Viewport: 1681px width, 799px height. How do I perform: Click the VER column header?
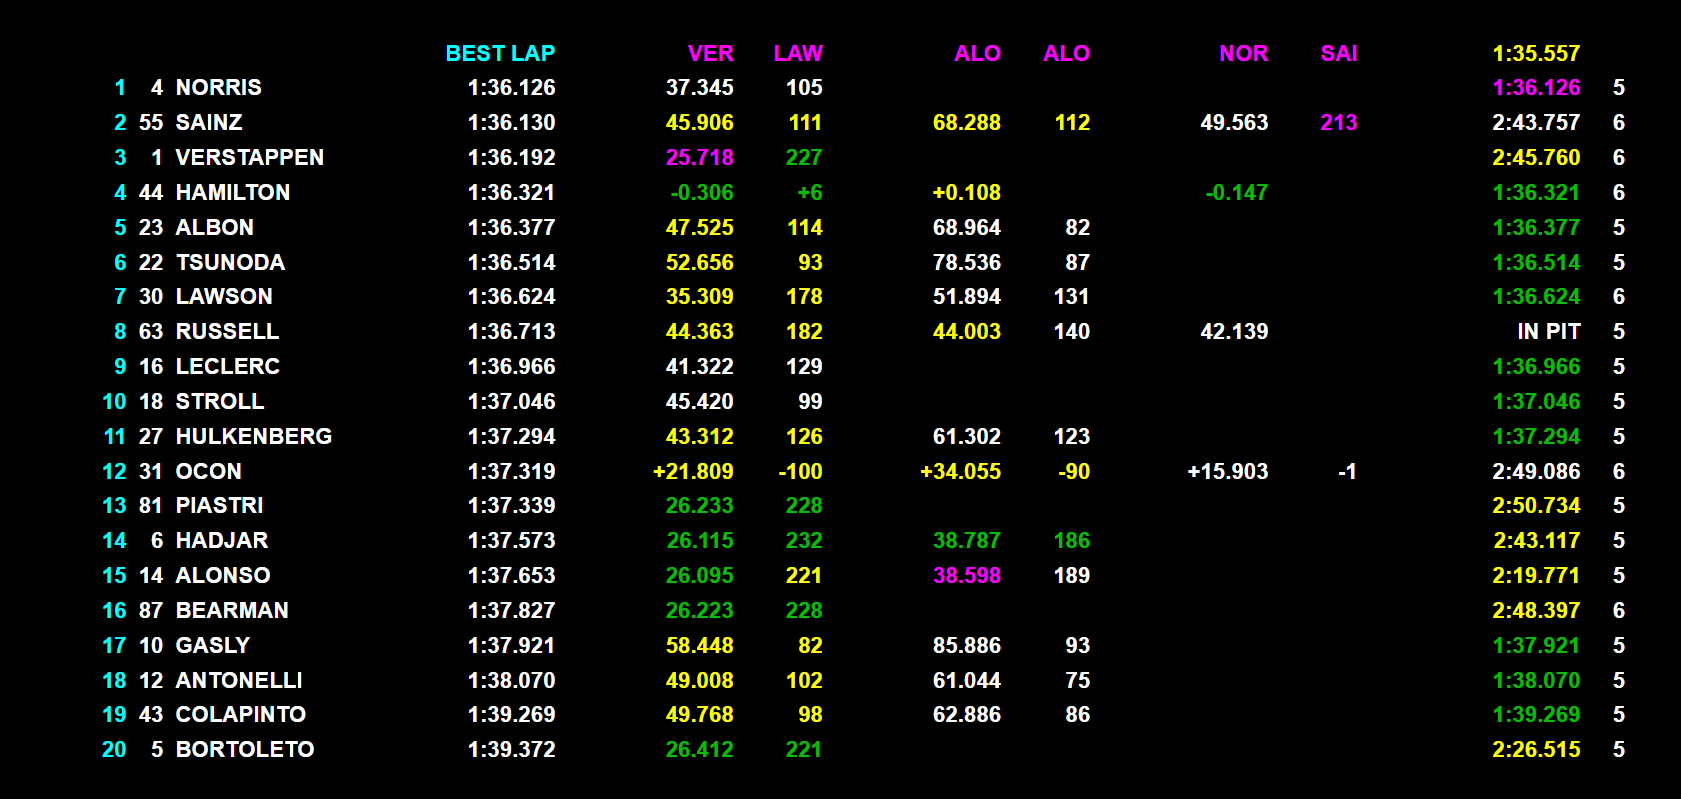[x=710, y=54]
